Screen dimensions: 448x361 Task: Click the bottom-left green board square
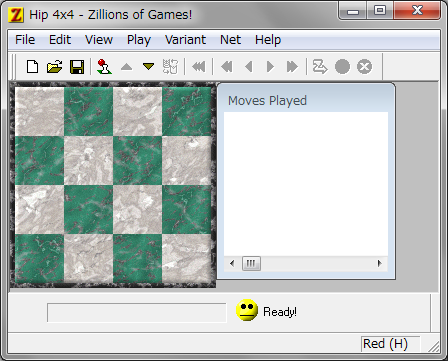(x=39, y=258)
